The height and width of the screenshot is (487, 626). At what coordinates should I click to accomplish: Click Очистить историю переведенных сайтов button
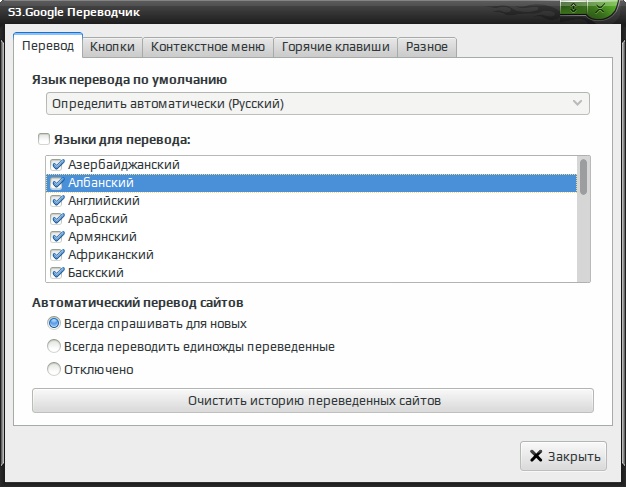pos(313,400)
